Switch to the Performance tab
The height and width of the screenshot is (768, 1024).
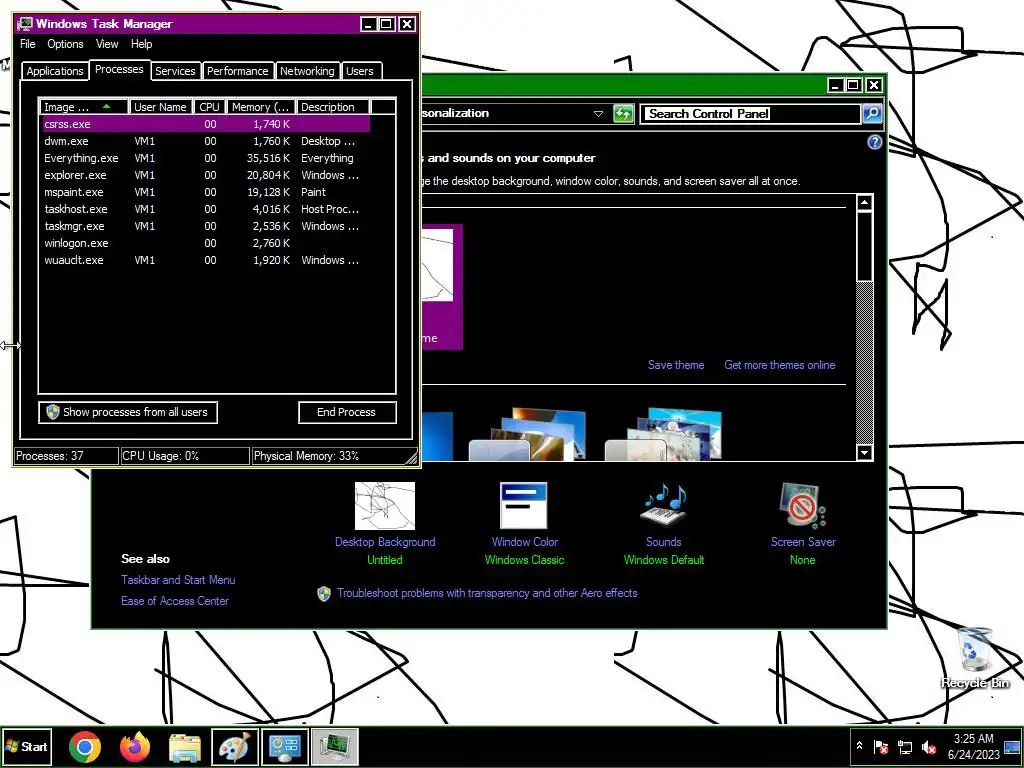(237, 71)
